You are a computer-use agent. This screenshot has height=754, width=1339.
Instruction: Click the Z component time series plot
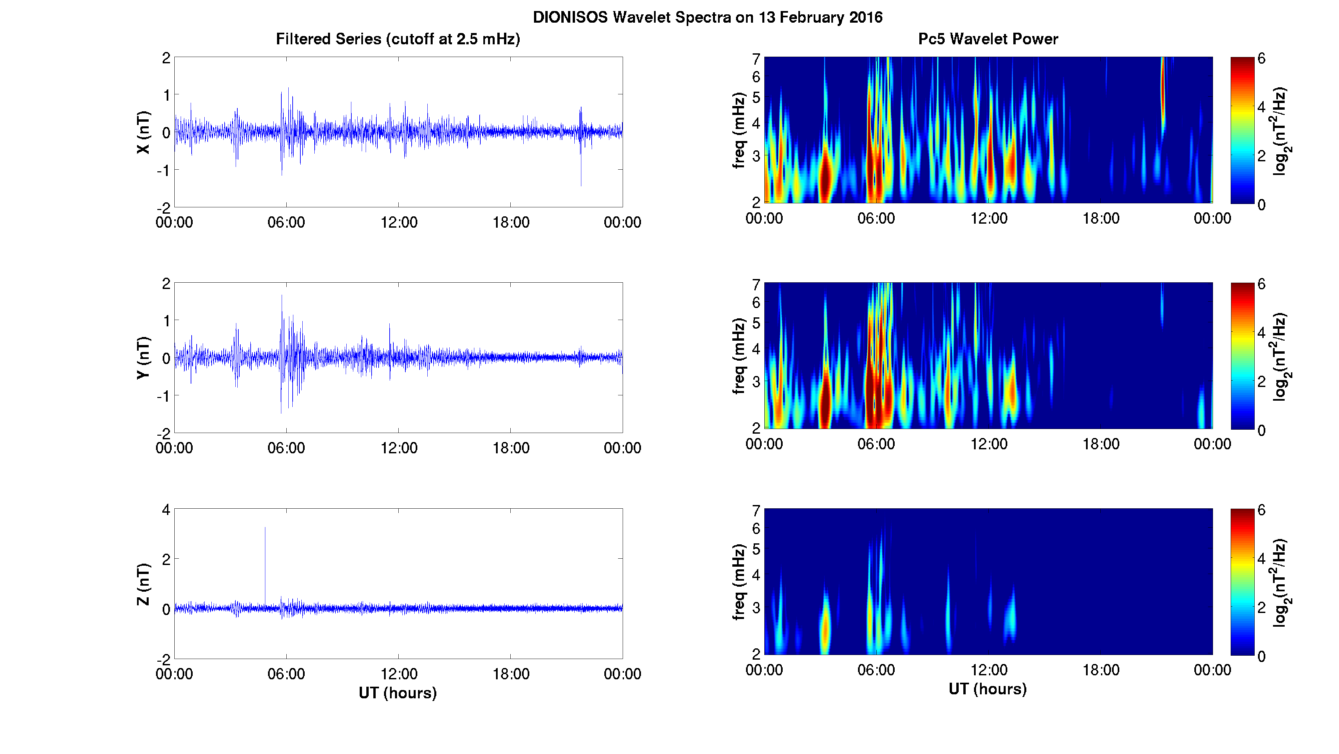click(398, 583)
